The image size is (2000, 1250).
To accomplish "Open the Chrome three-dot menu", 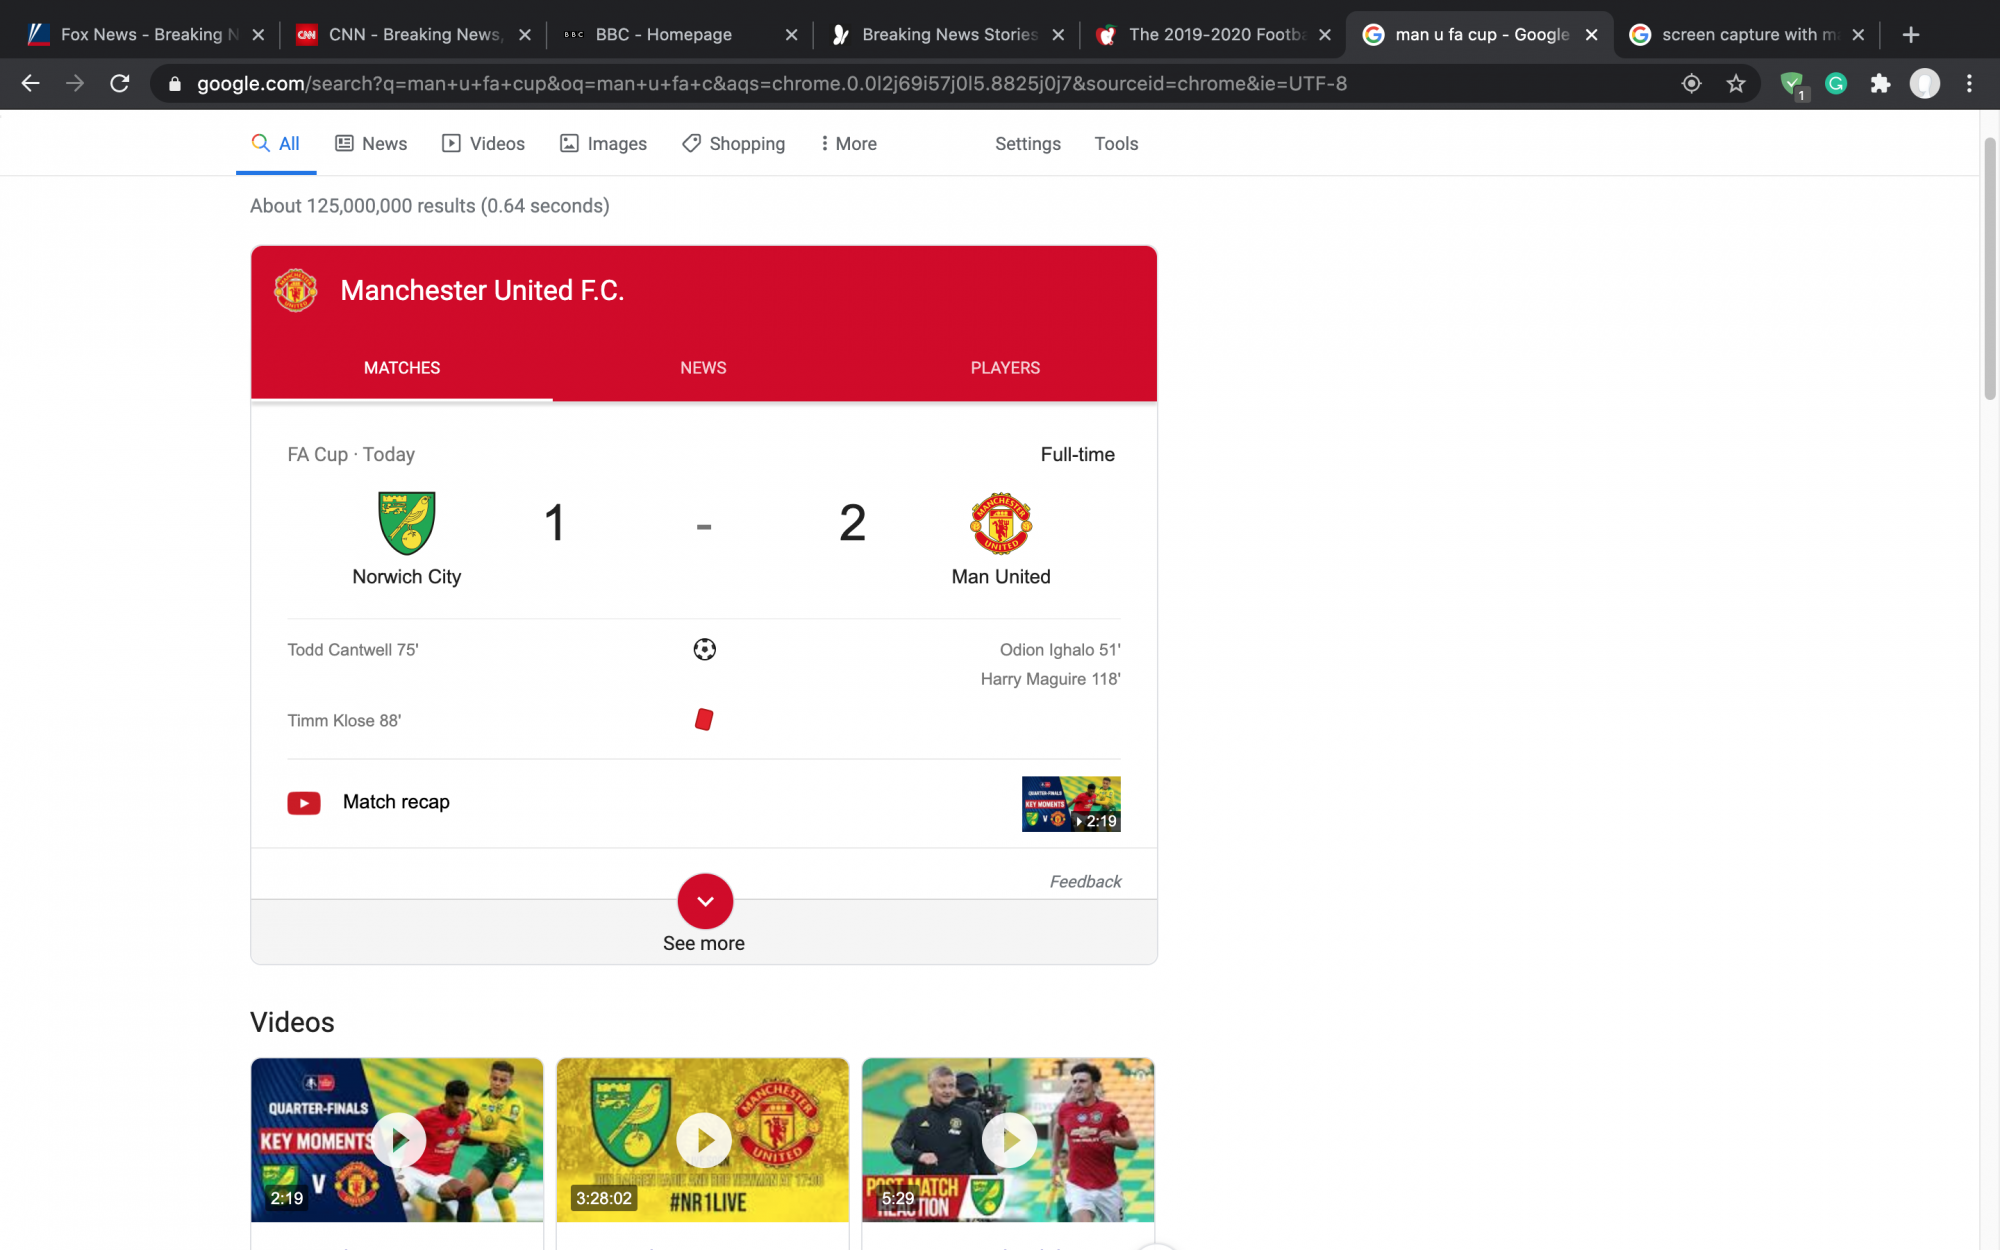I will 1969,84.
